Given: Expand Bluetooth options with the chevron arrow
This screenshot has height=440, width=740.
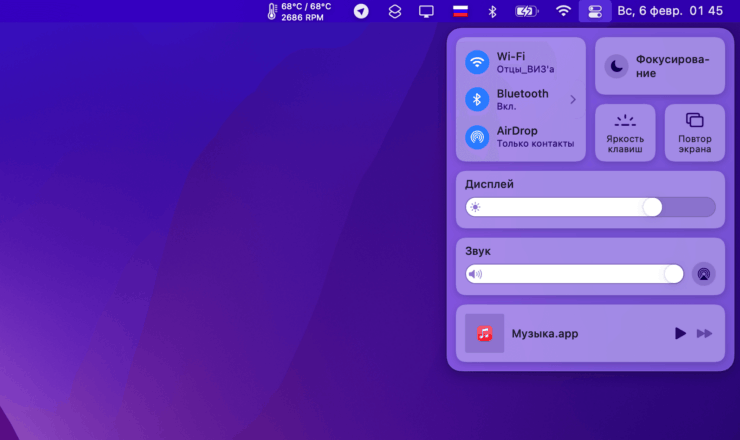Looking at the screenshot, I should pyautogui.click(x=573, y=99).
